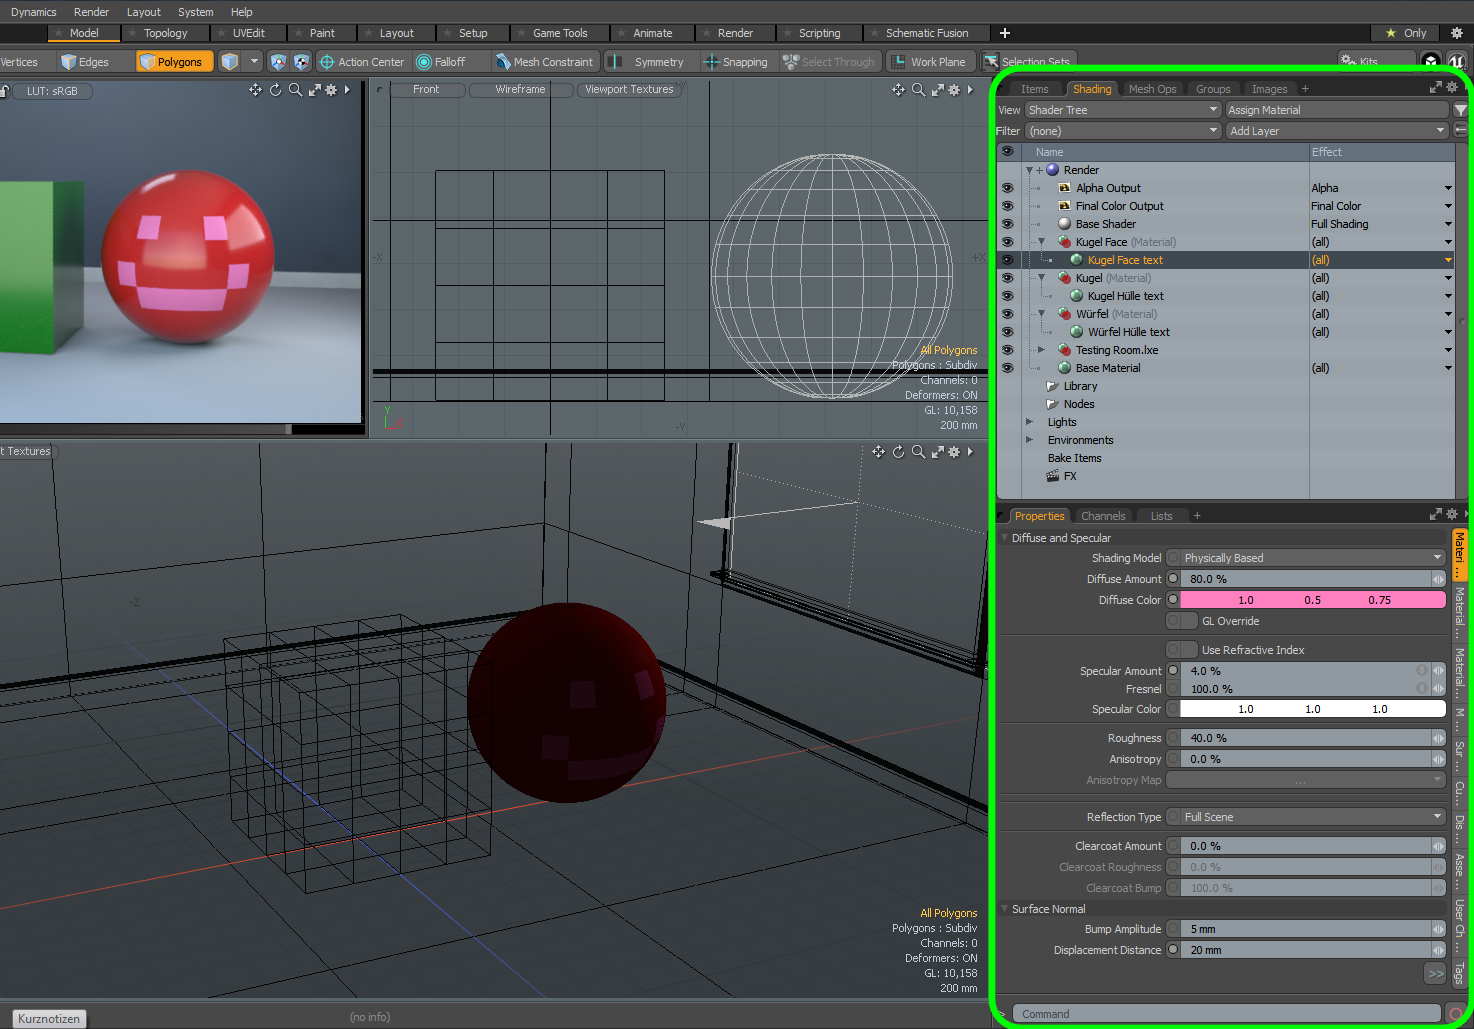The image size is (1474, 1029).
Task: Click the pink Diffuse Color swatch
Action: (x=1313, y=600)
